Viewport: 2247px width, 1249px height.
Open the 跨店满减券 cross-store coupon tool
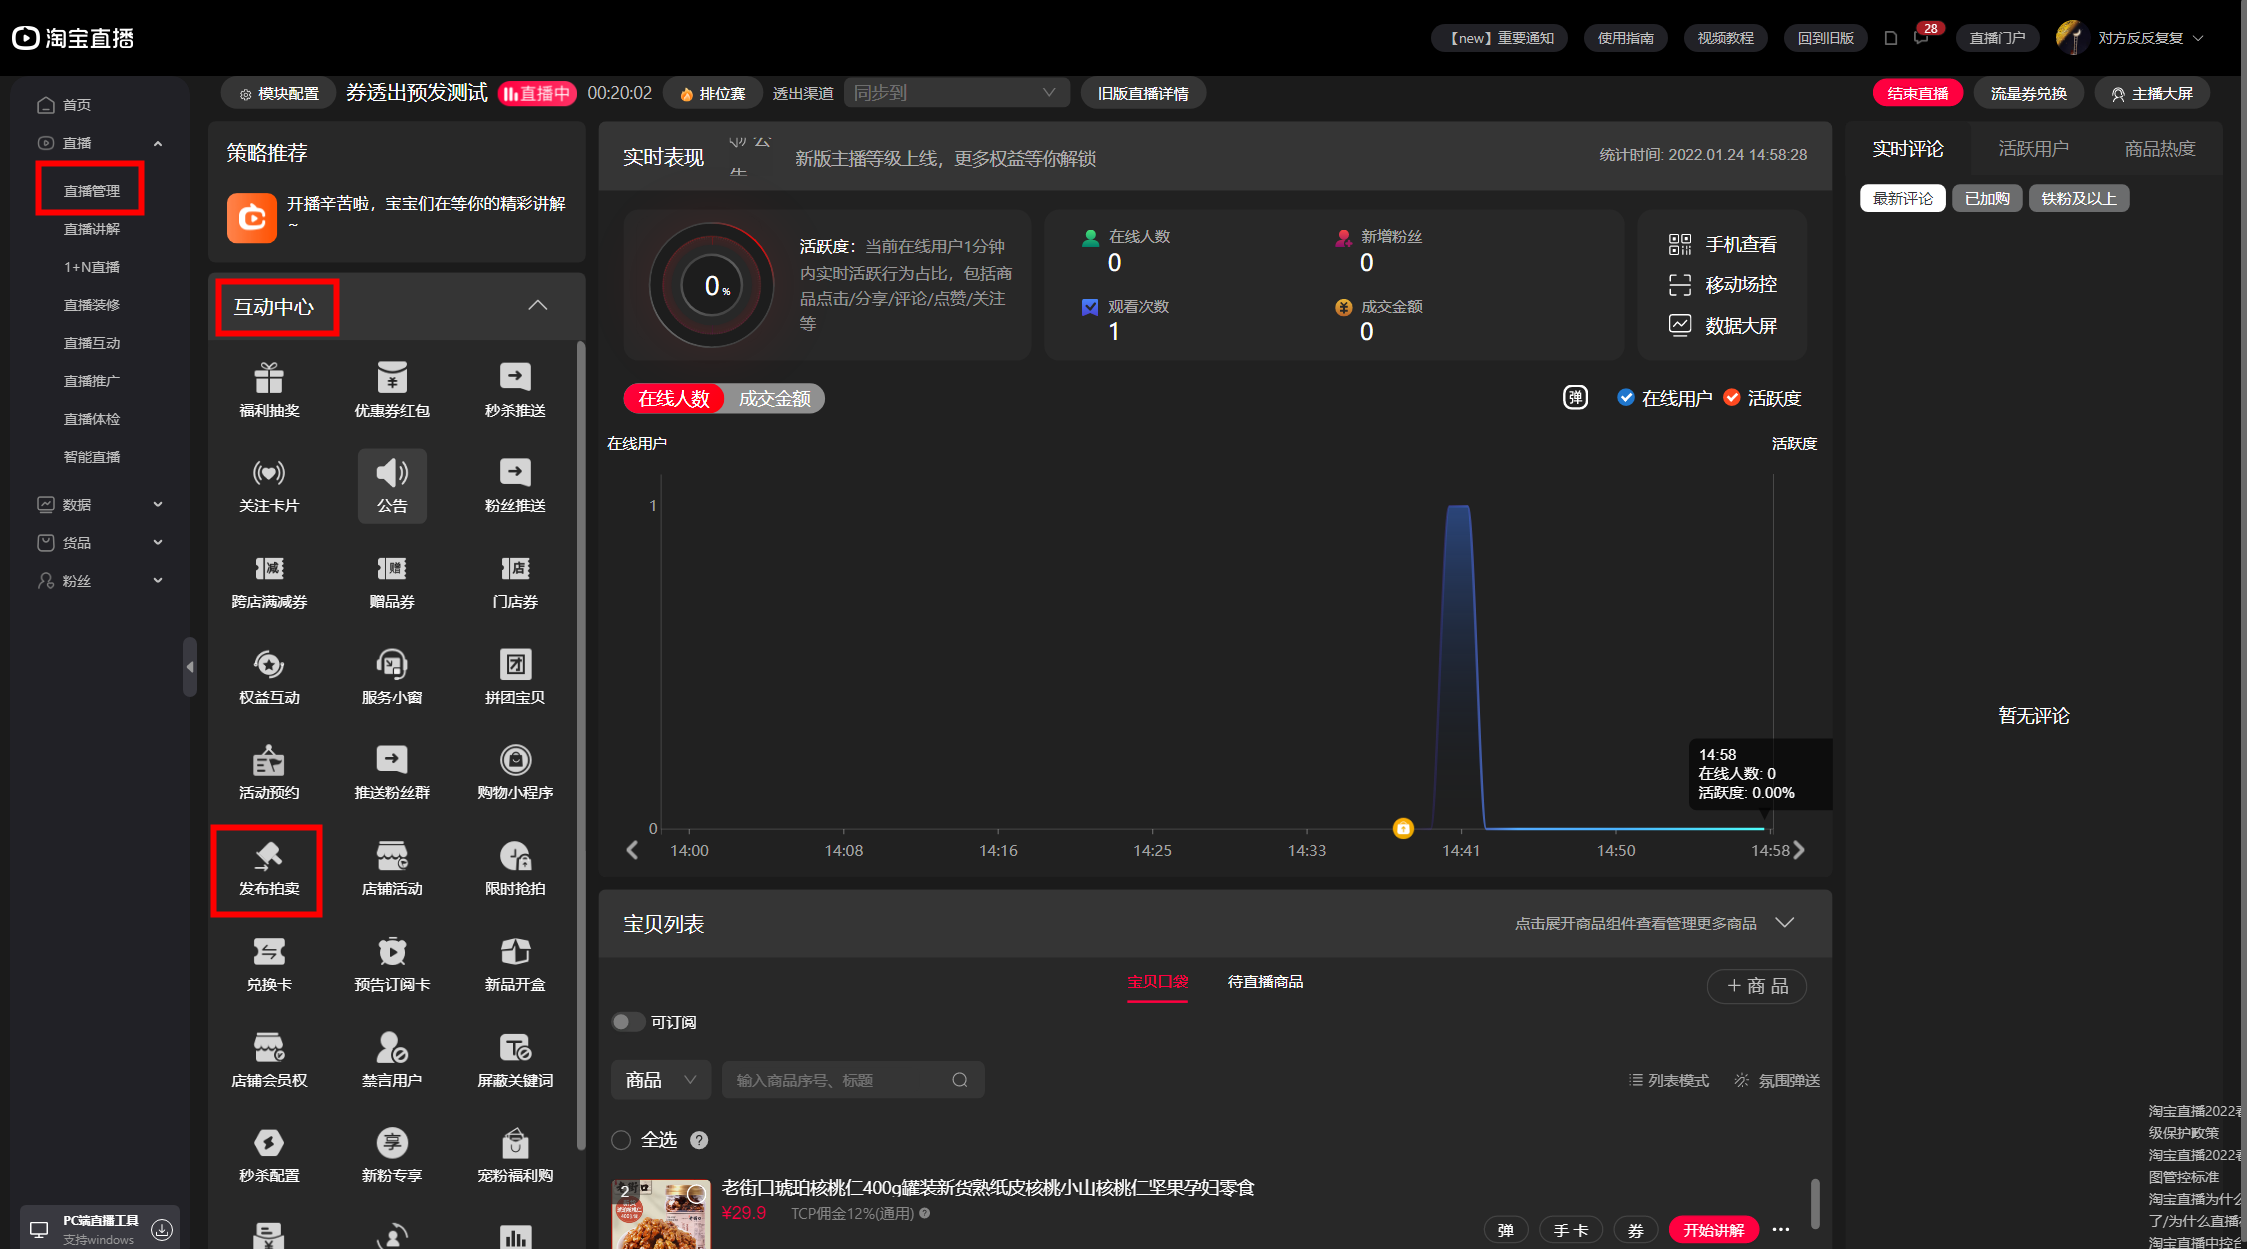pyautogui.click(x=269, y=581)
